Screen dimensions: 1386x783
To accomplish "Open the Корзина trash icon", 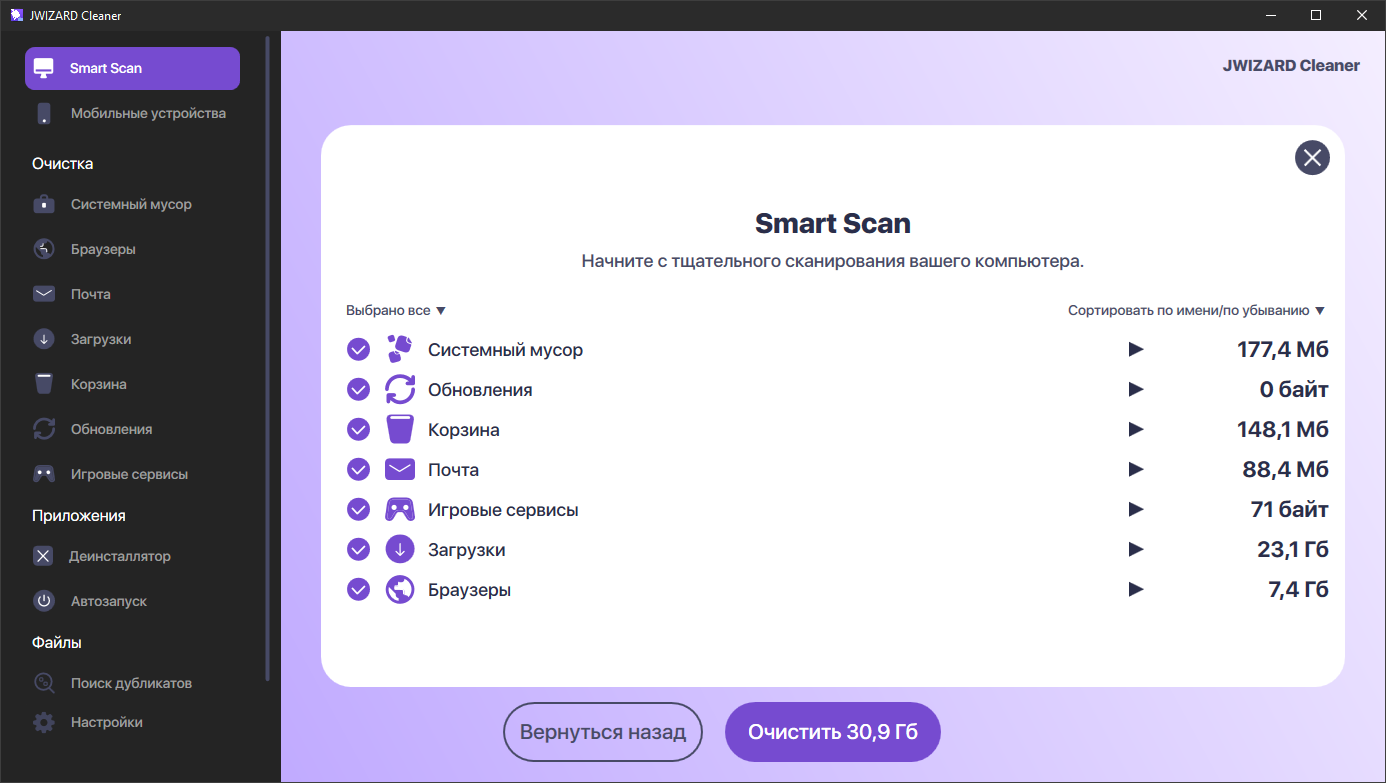I will pyautogui.click(x=44, y=384).
